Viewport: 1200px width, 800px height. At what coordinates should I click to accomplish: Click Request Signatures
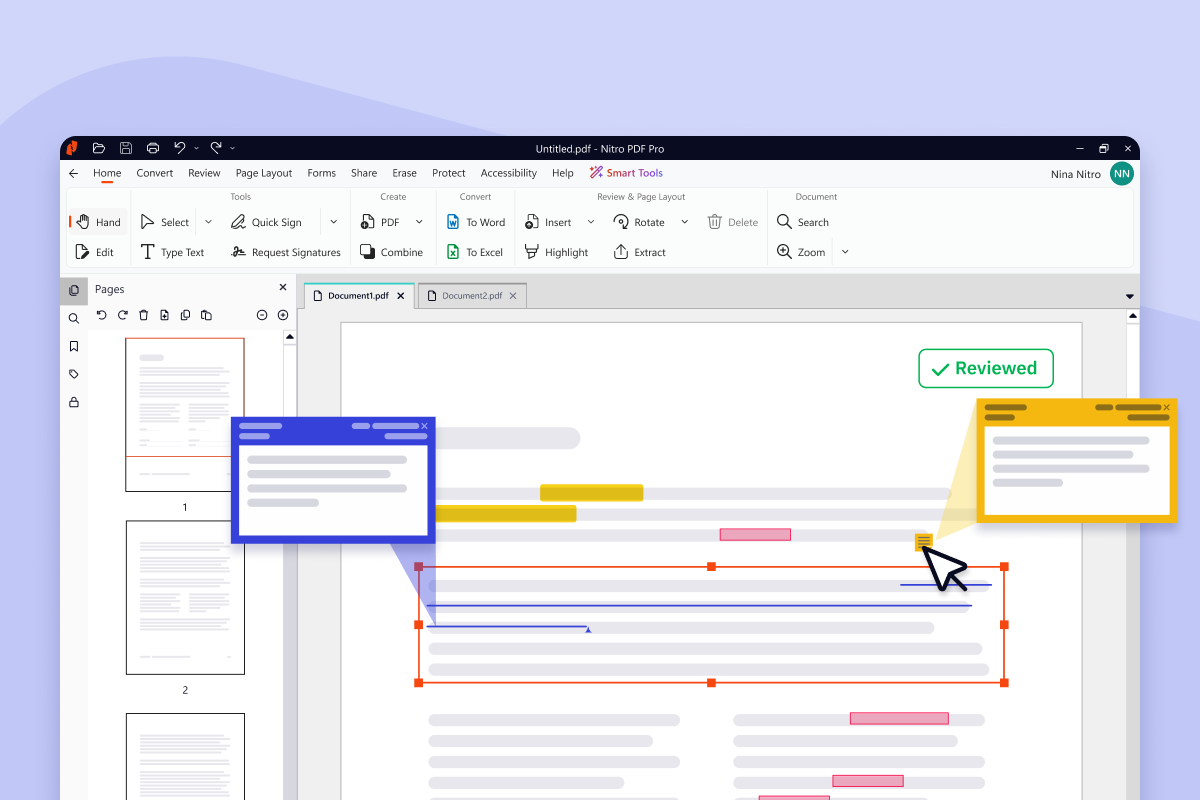[x=286, y=252]
